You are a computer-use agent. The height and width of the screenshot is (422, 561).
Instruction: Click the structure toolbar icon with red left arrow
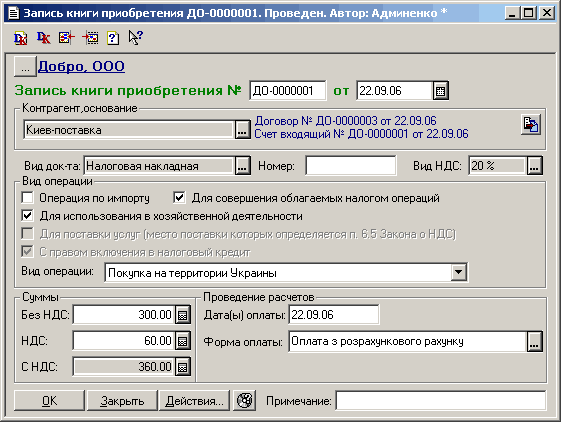pos(67,38)
